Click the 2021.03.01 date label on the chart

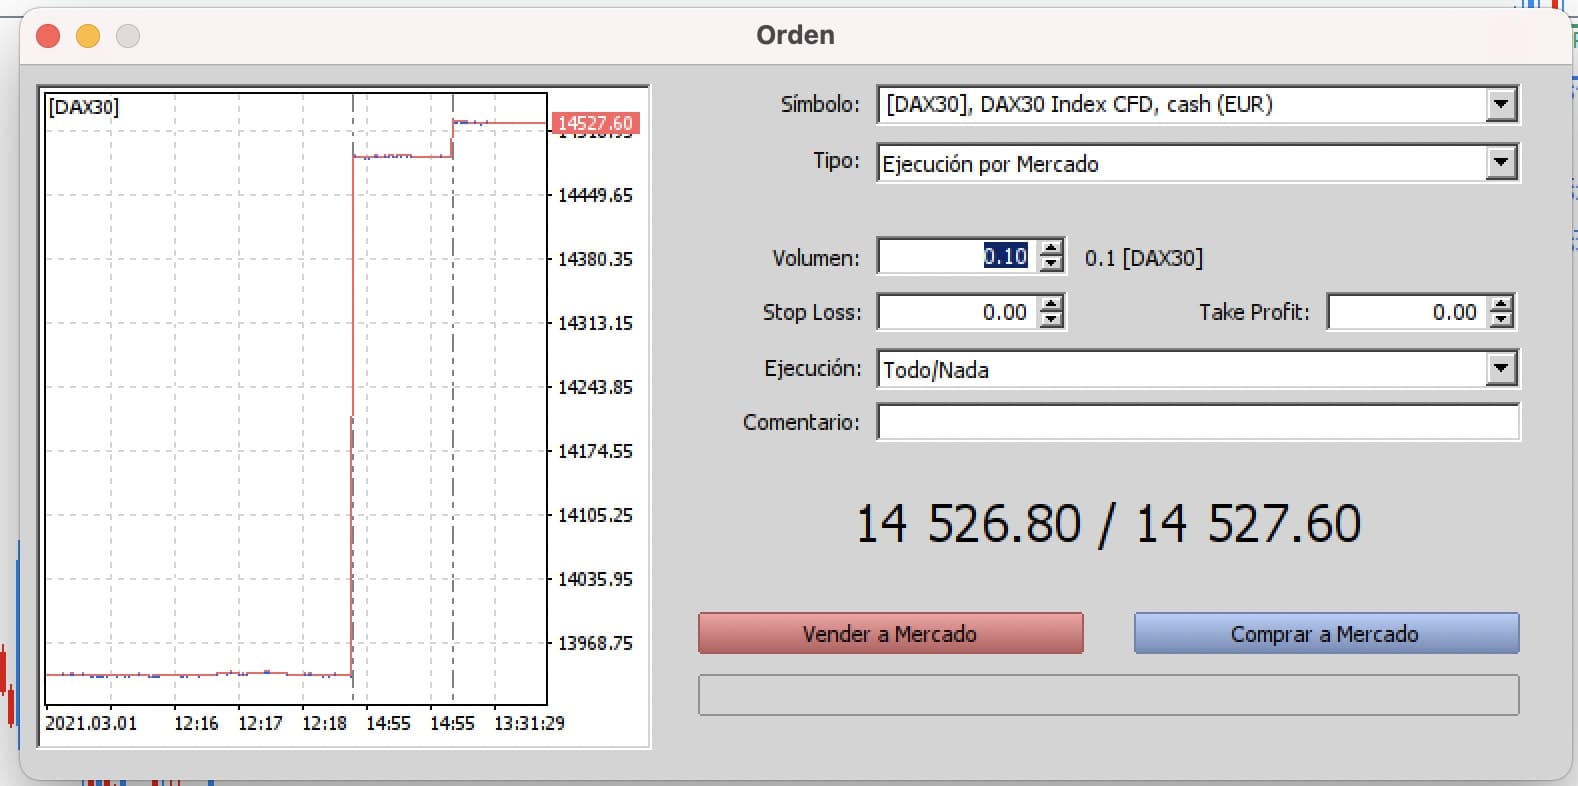[x=91, y=723]
